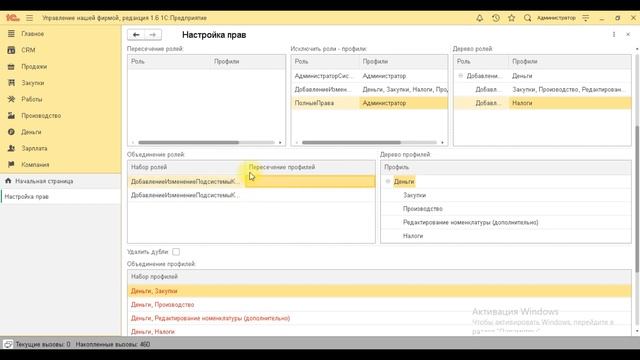
Task: Select Деньги, Производство profile set row
Action: 379,304
